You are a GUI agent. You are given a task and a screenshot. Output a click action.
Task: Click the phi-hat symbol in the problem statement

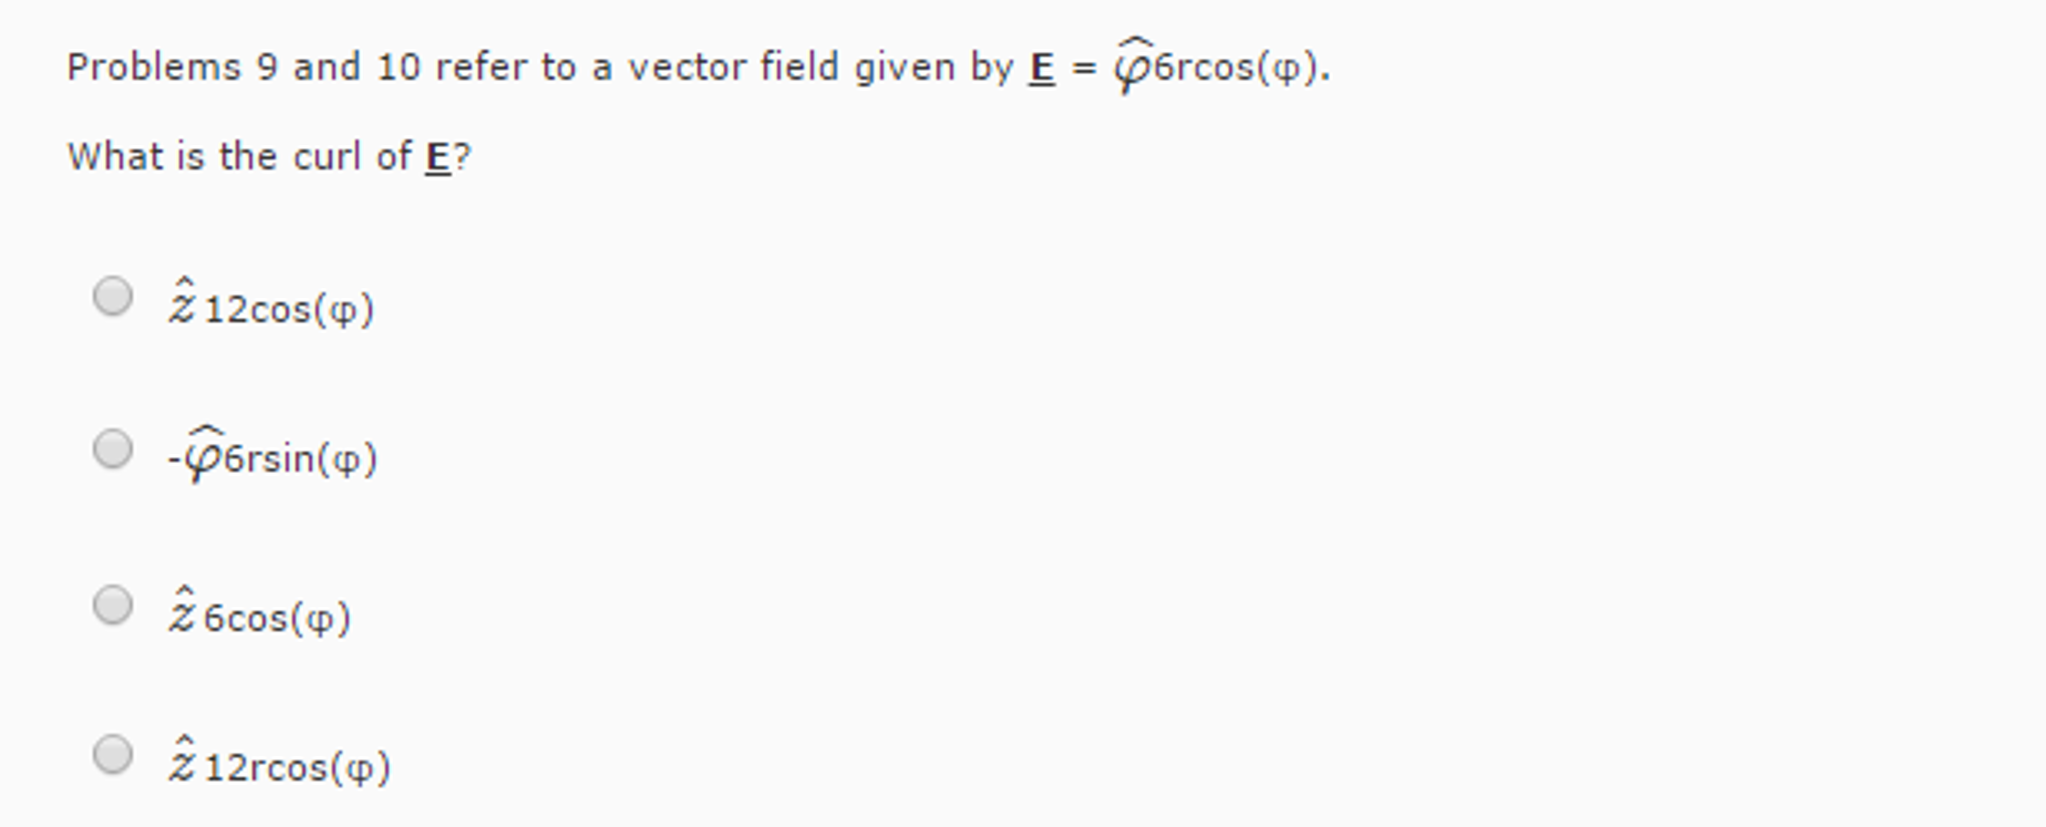pyautogui.click(x=1133, y=65)
